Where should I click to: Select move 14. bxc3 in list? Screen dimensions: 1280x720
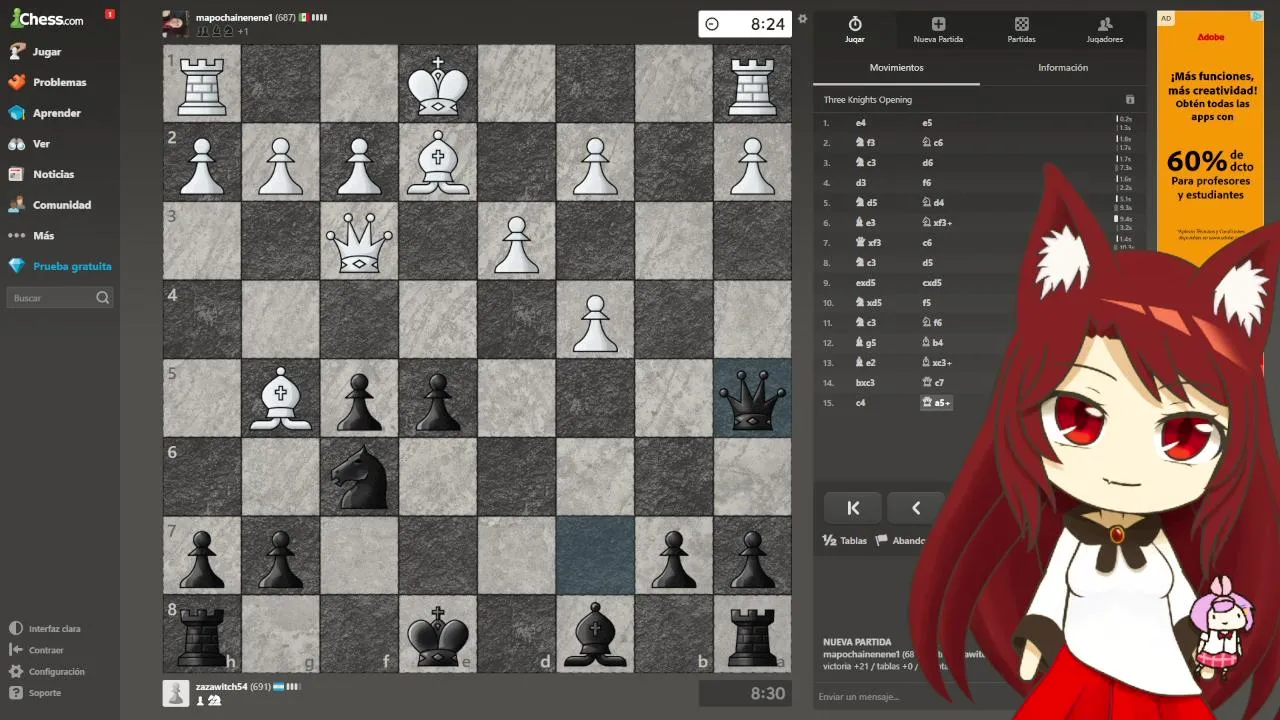tap(865, 383)
